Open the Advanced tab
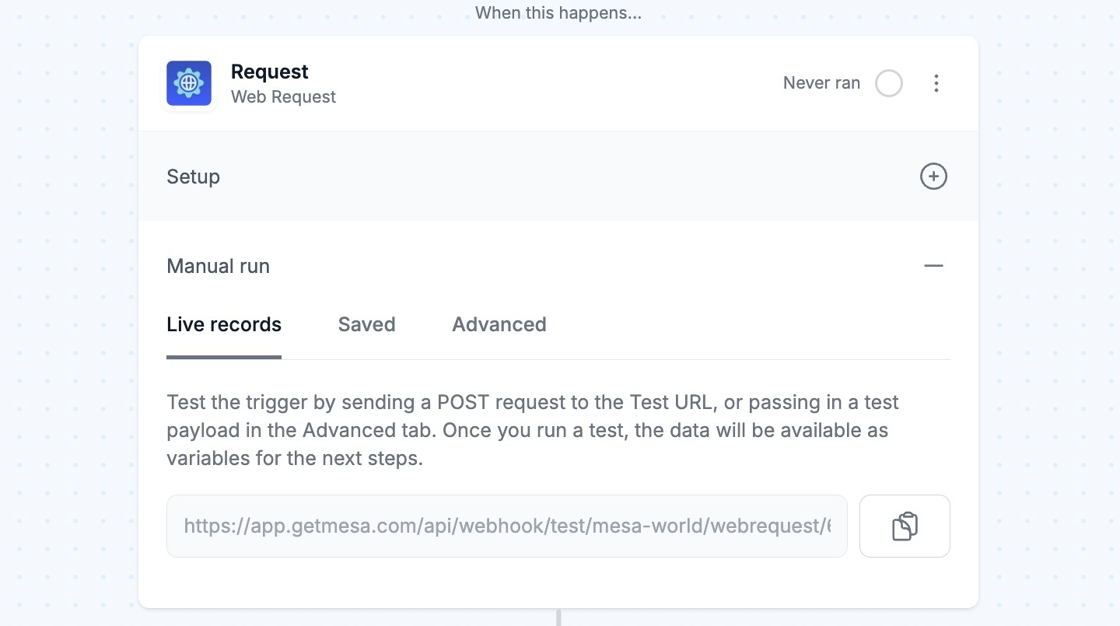Screen dimensions: 1120x626 tap(499, 324)
